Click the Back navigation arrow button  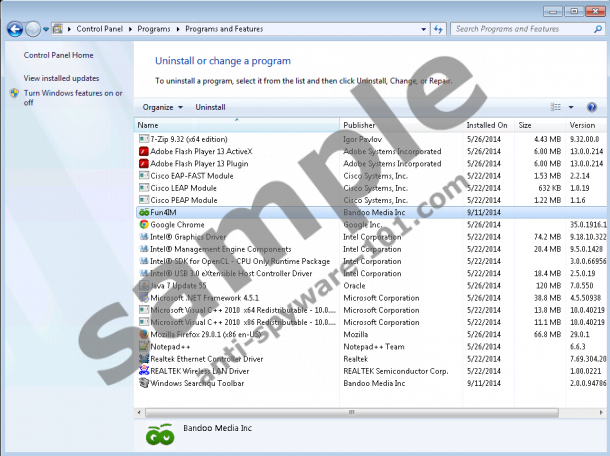(x=14, y=29)
